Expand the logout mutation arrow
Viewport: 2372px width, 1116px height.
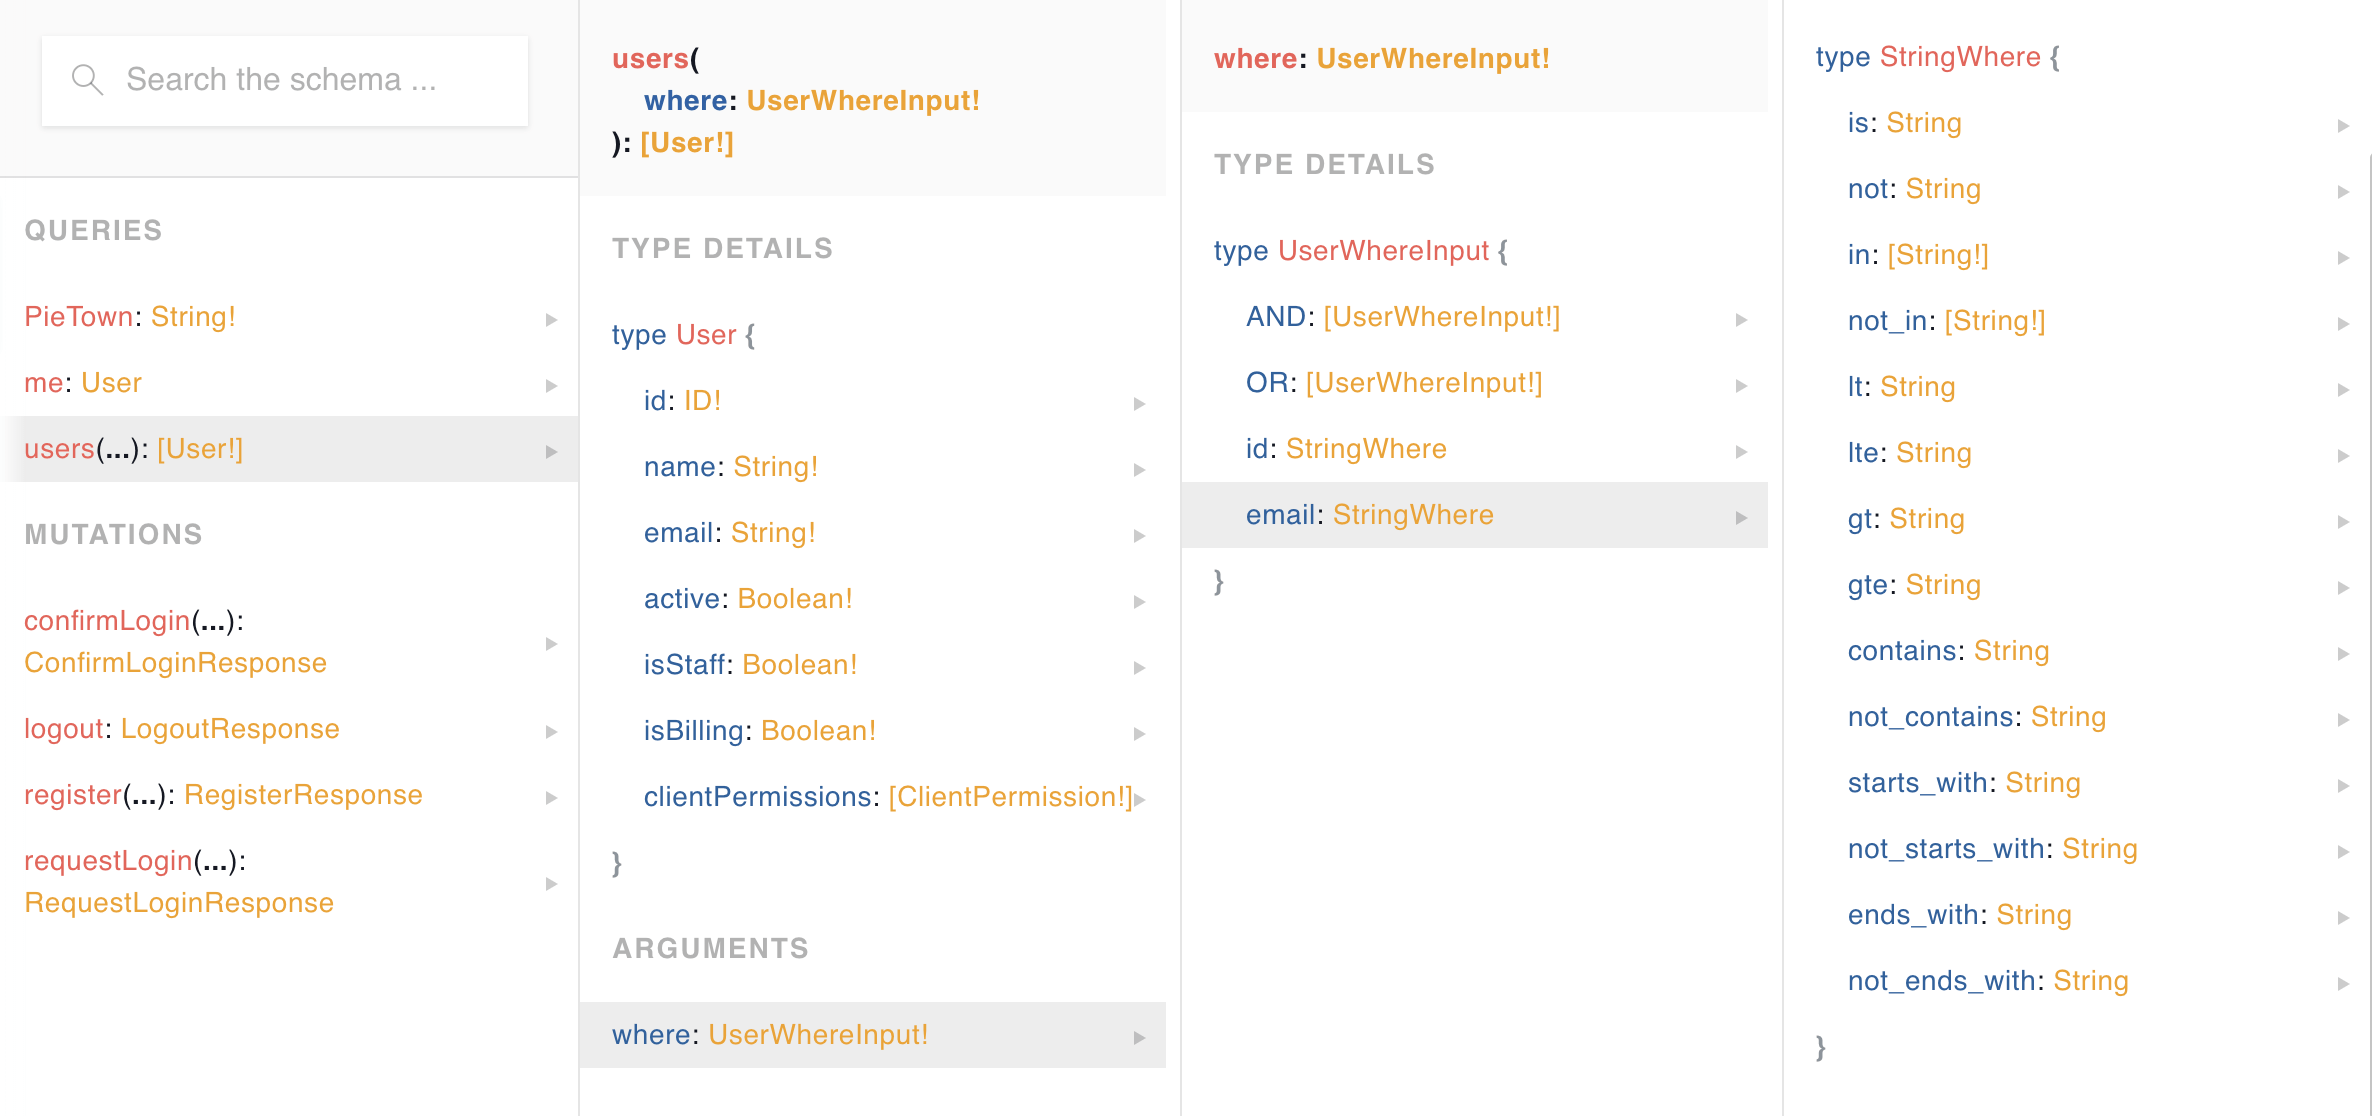pyautogui.click(x=551, y=731)
